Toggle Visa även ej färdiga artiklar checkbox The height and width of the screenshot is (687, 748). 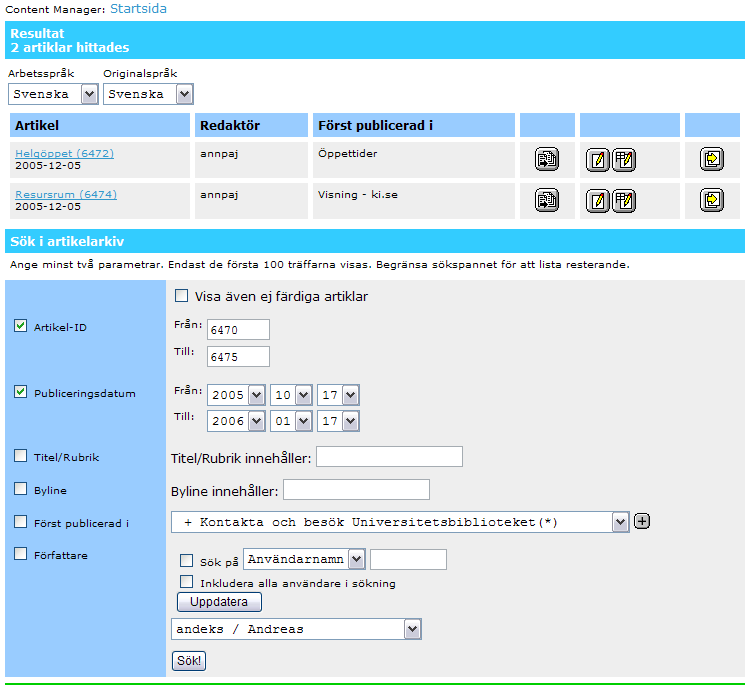tap(181, 296)
